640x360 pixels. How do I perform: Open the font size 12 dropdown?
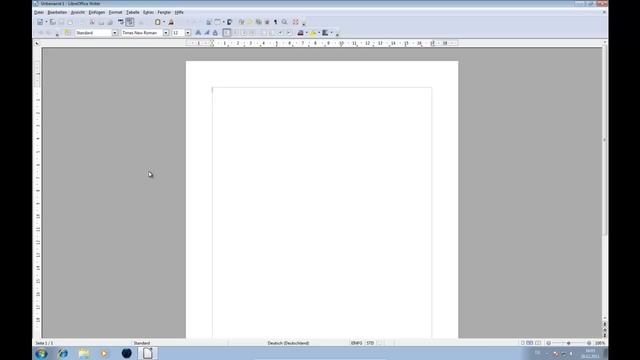[x=188, y=33]
